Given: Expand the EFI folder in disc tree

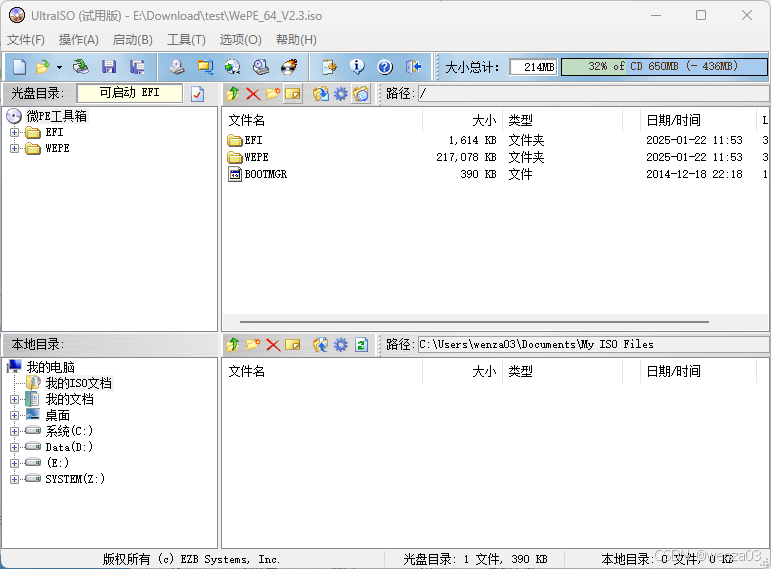Looking at the screenshot, I should tap(14, 132).
